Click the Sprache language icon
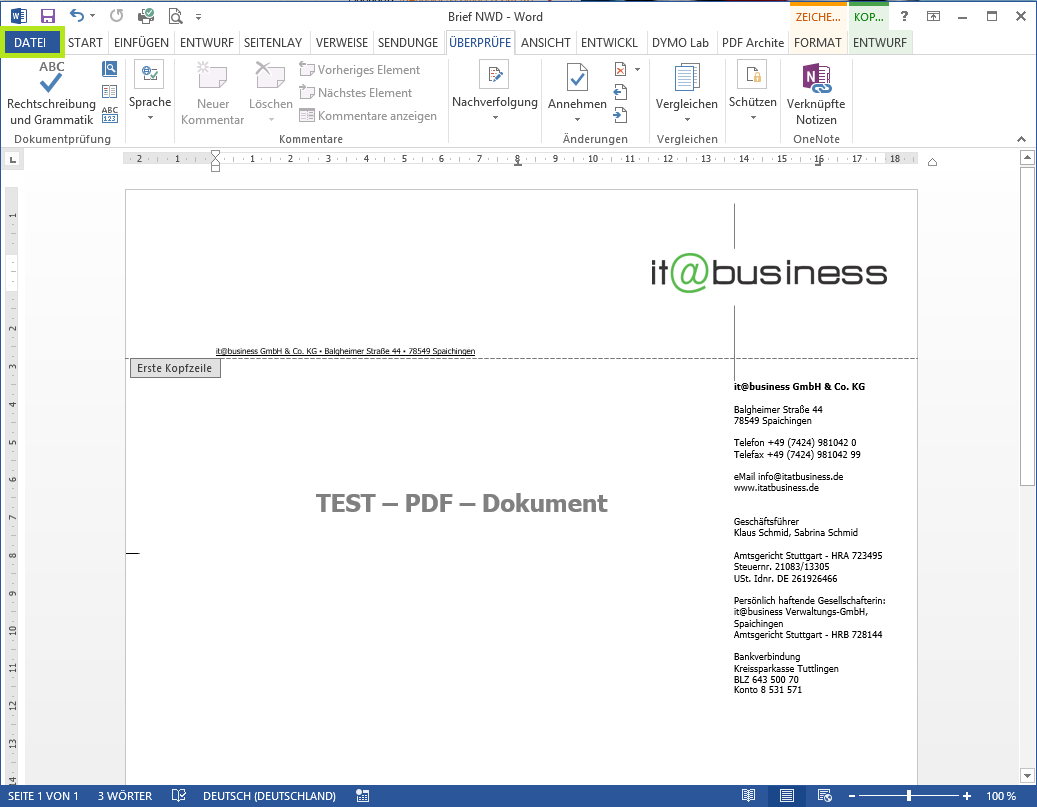The width and height of the screenshot is (1037, 807). (x=149, y=74)
